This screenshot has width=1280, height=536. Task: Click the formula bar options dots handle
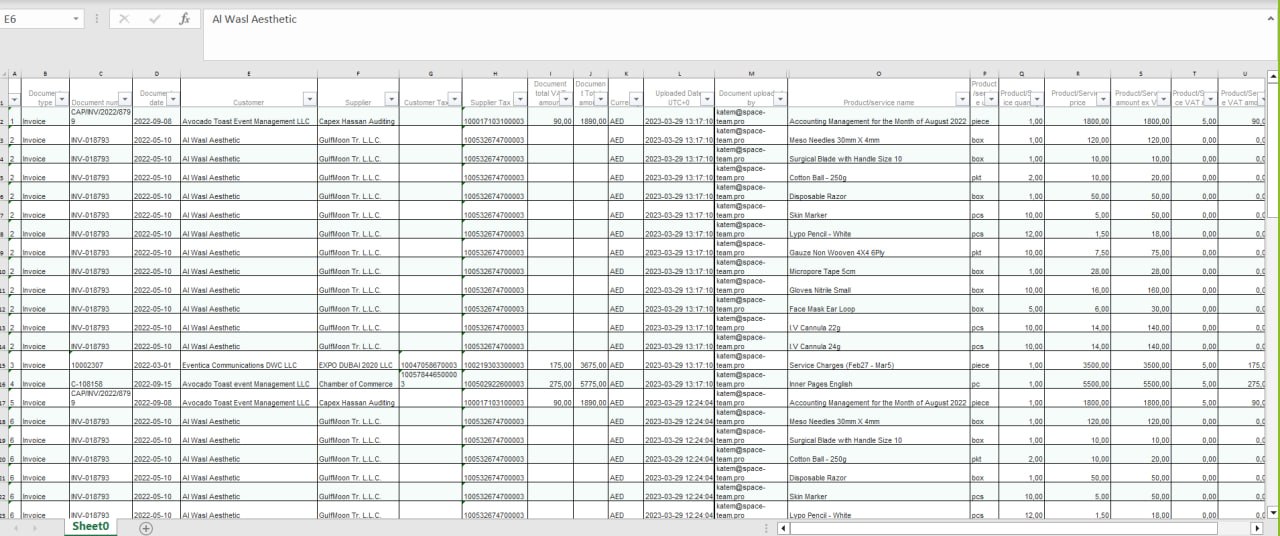tap(96, 19)
